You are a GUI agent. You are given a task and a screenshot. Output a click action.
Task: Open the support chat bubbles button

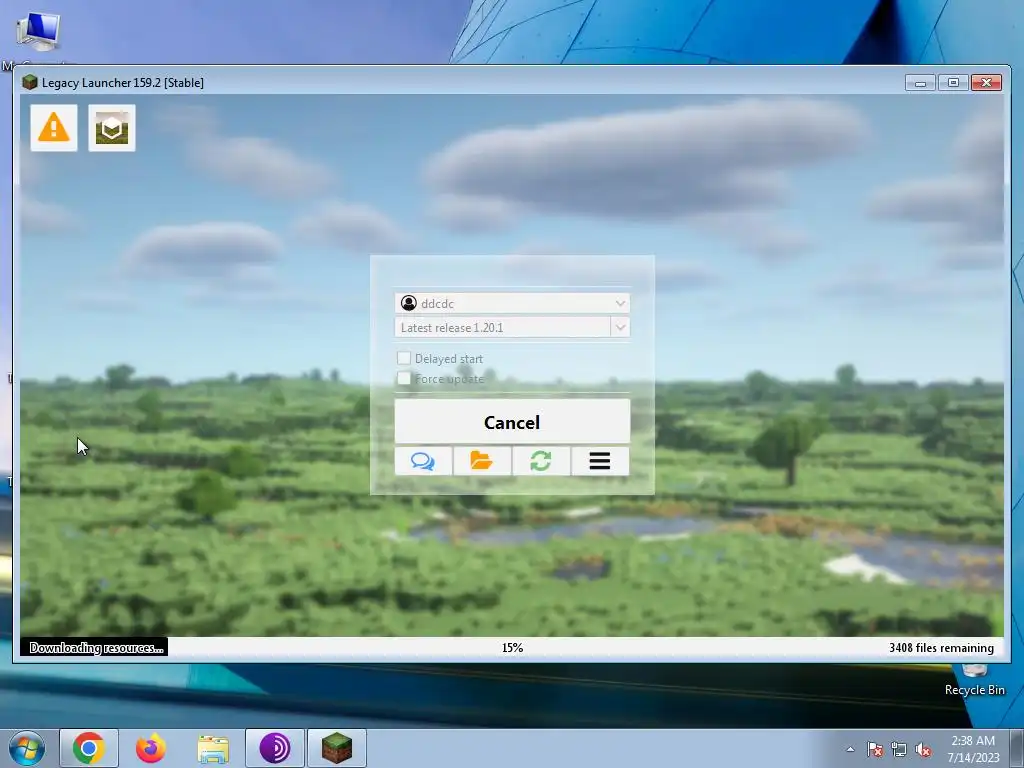(x=423, y=461)
